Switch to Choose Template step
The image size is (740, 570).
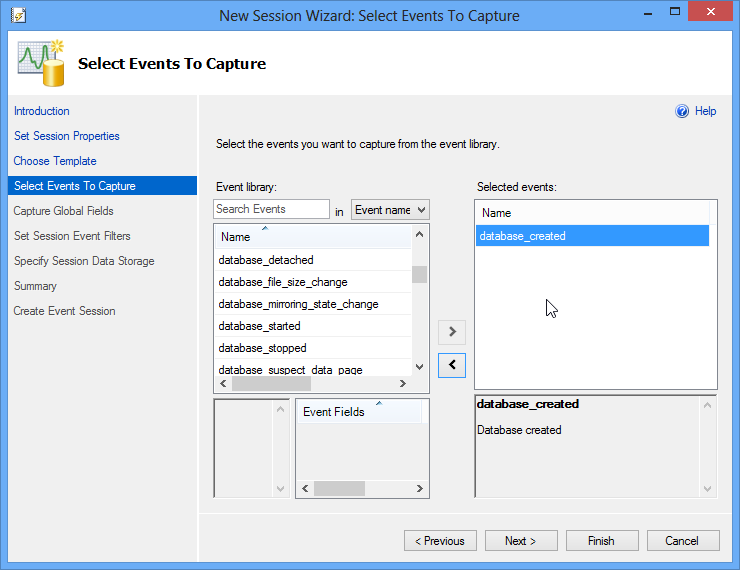click(55, 161)
